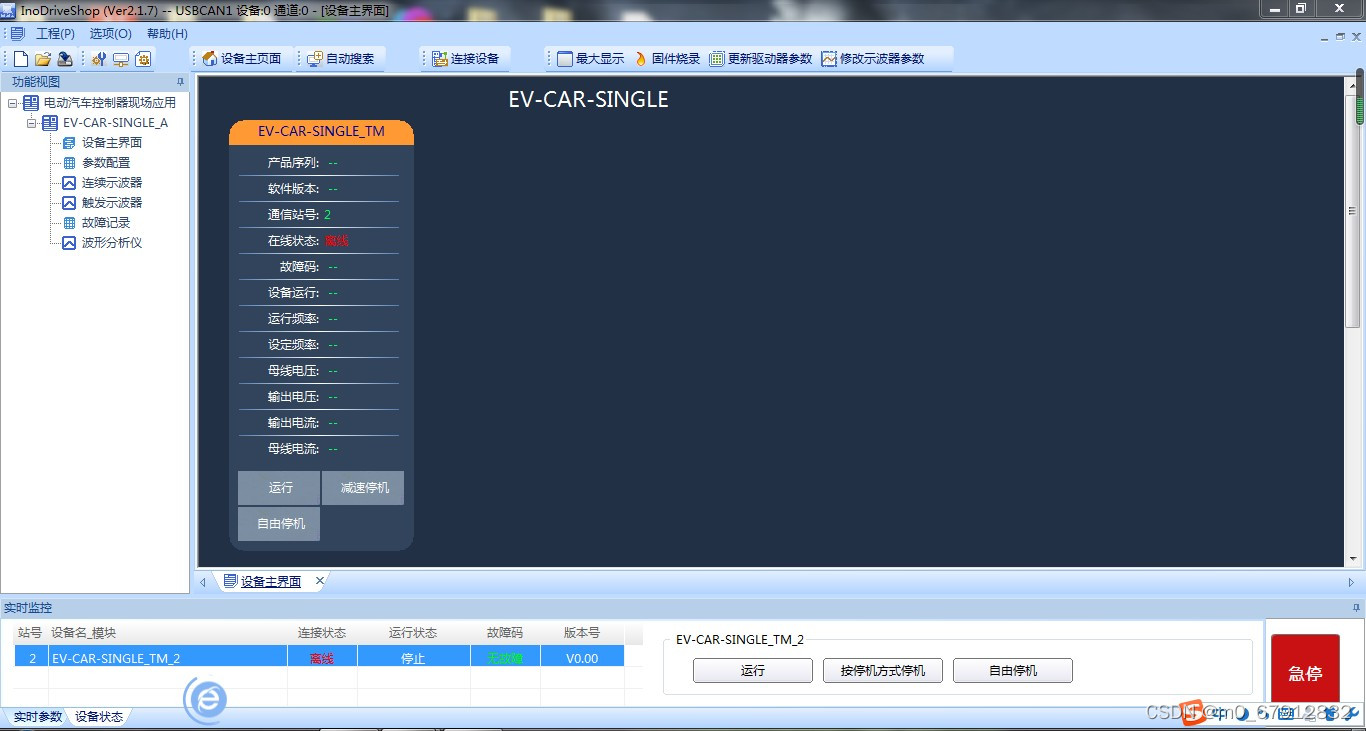1366x731 pixels.
Task: Click the 连接状态 column header
Action: (x=322, y=633)
